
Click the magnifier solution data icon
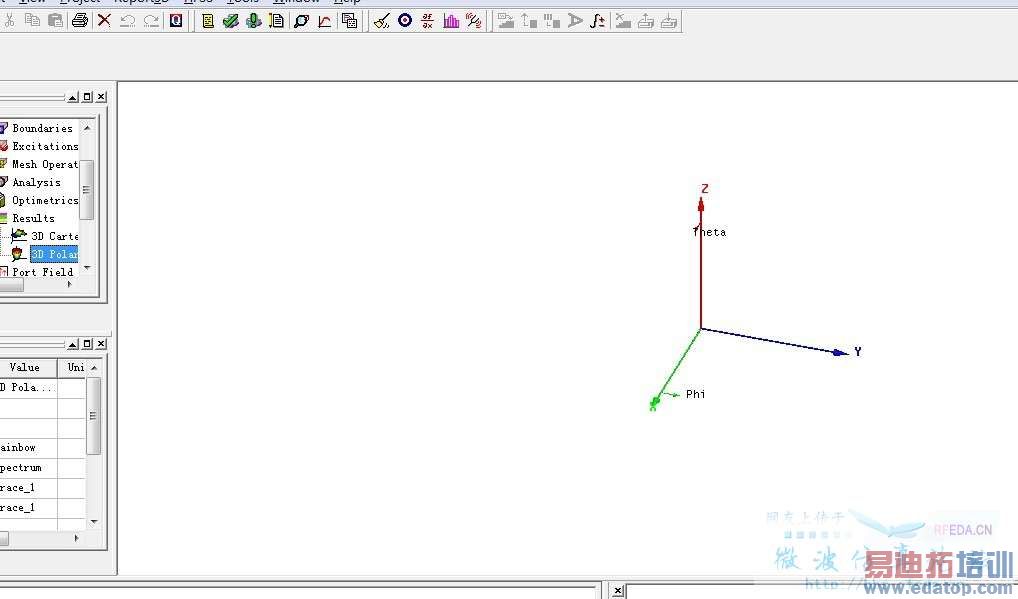pos(301,21)
